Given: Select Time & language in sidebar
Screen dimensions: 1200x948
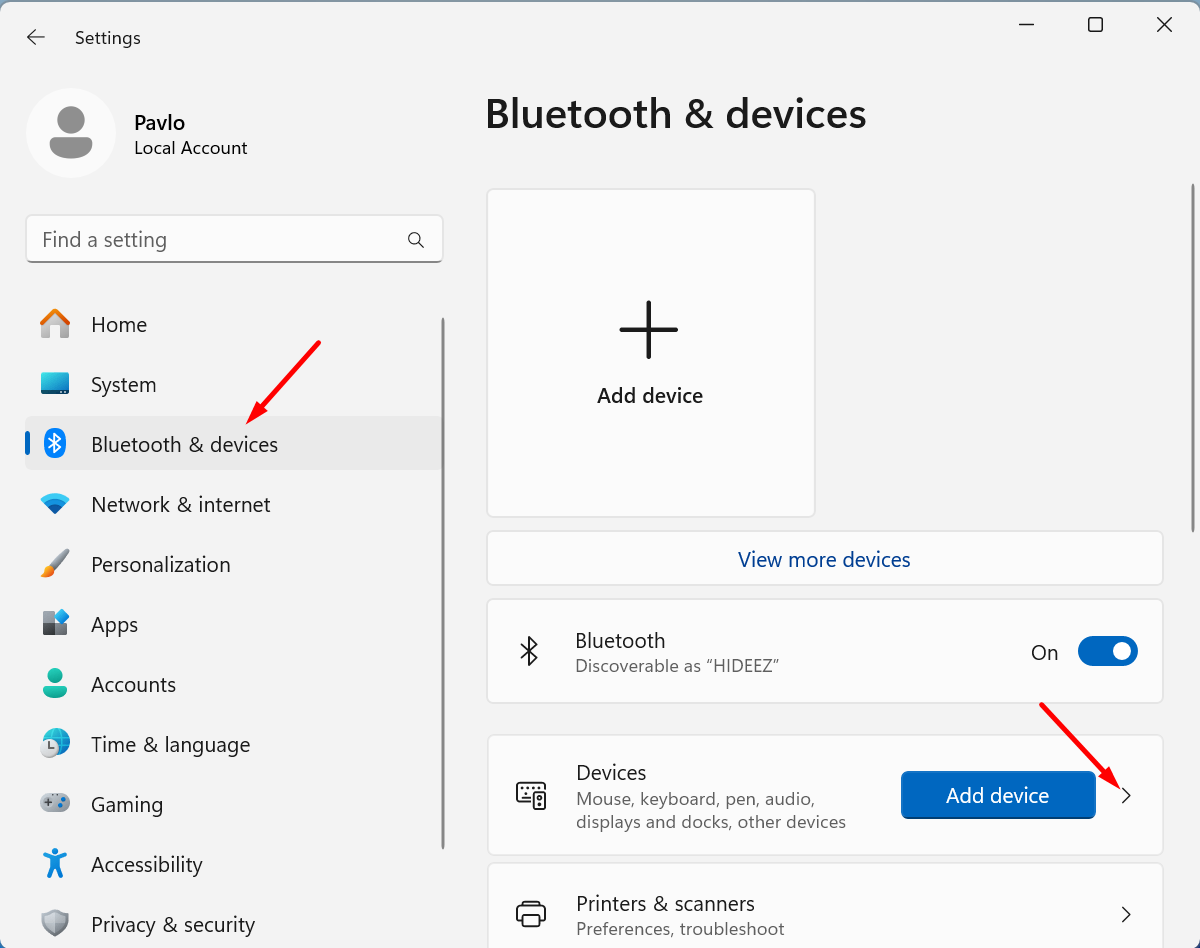Looking at the screenshot, I should (170, 745).
